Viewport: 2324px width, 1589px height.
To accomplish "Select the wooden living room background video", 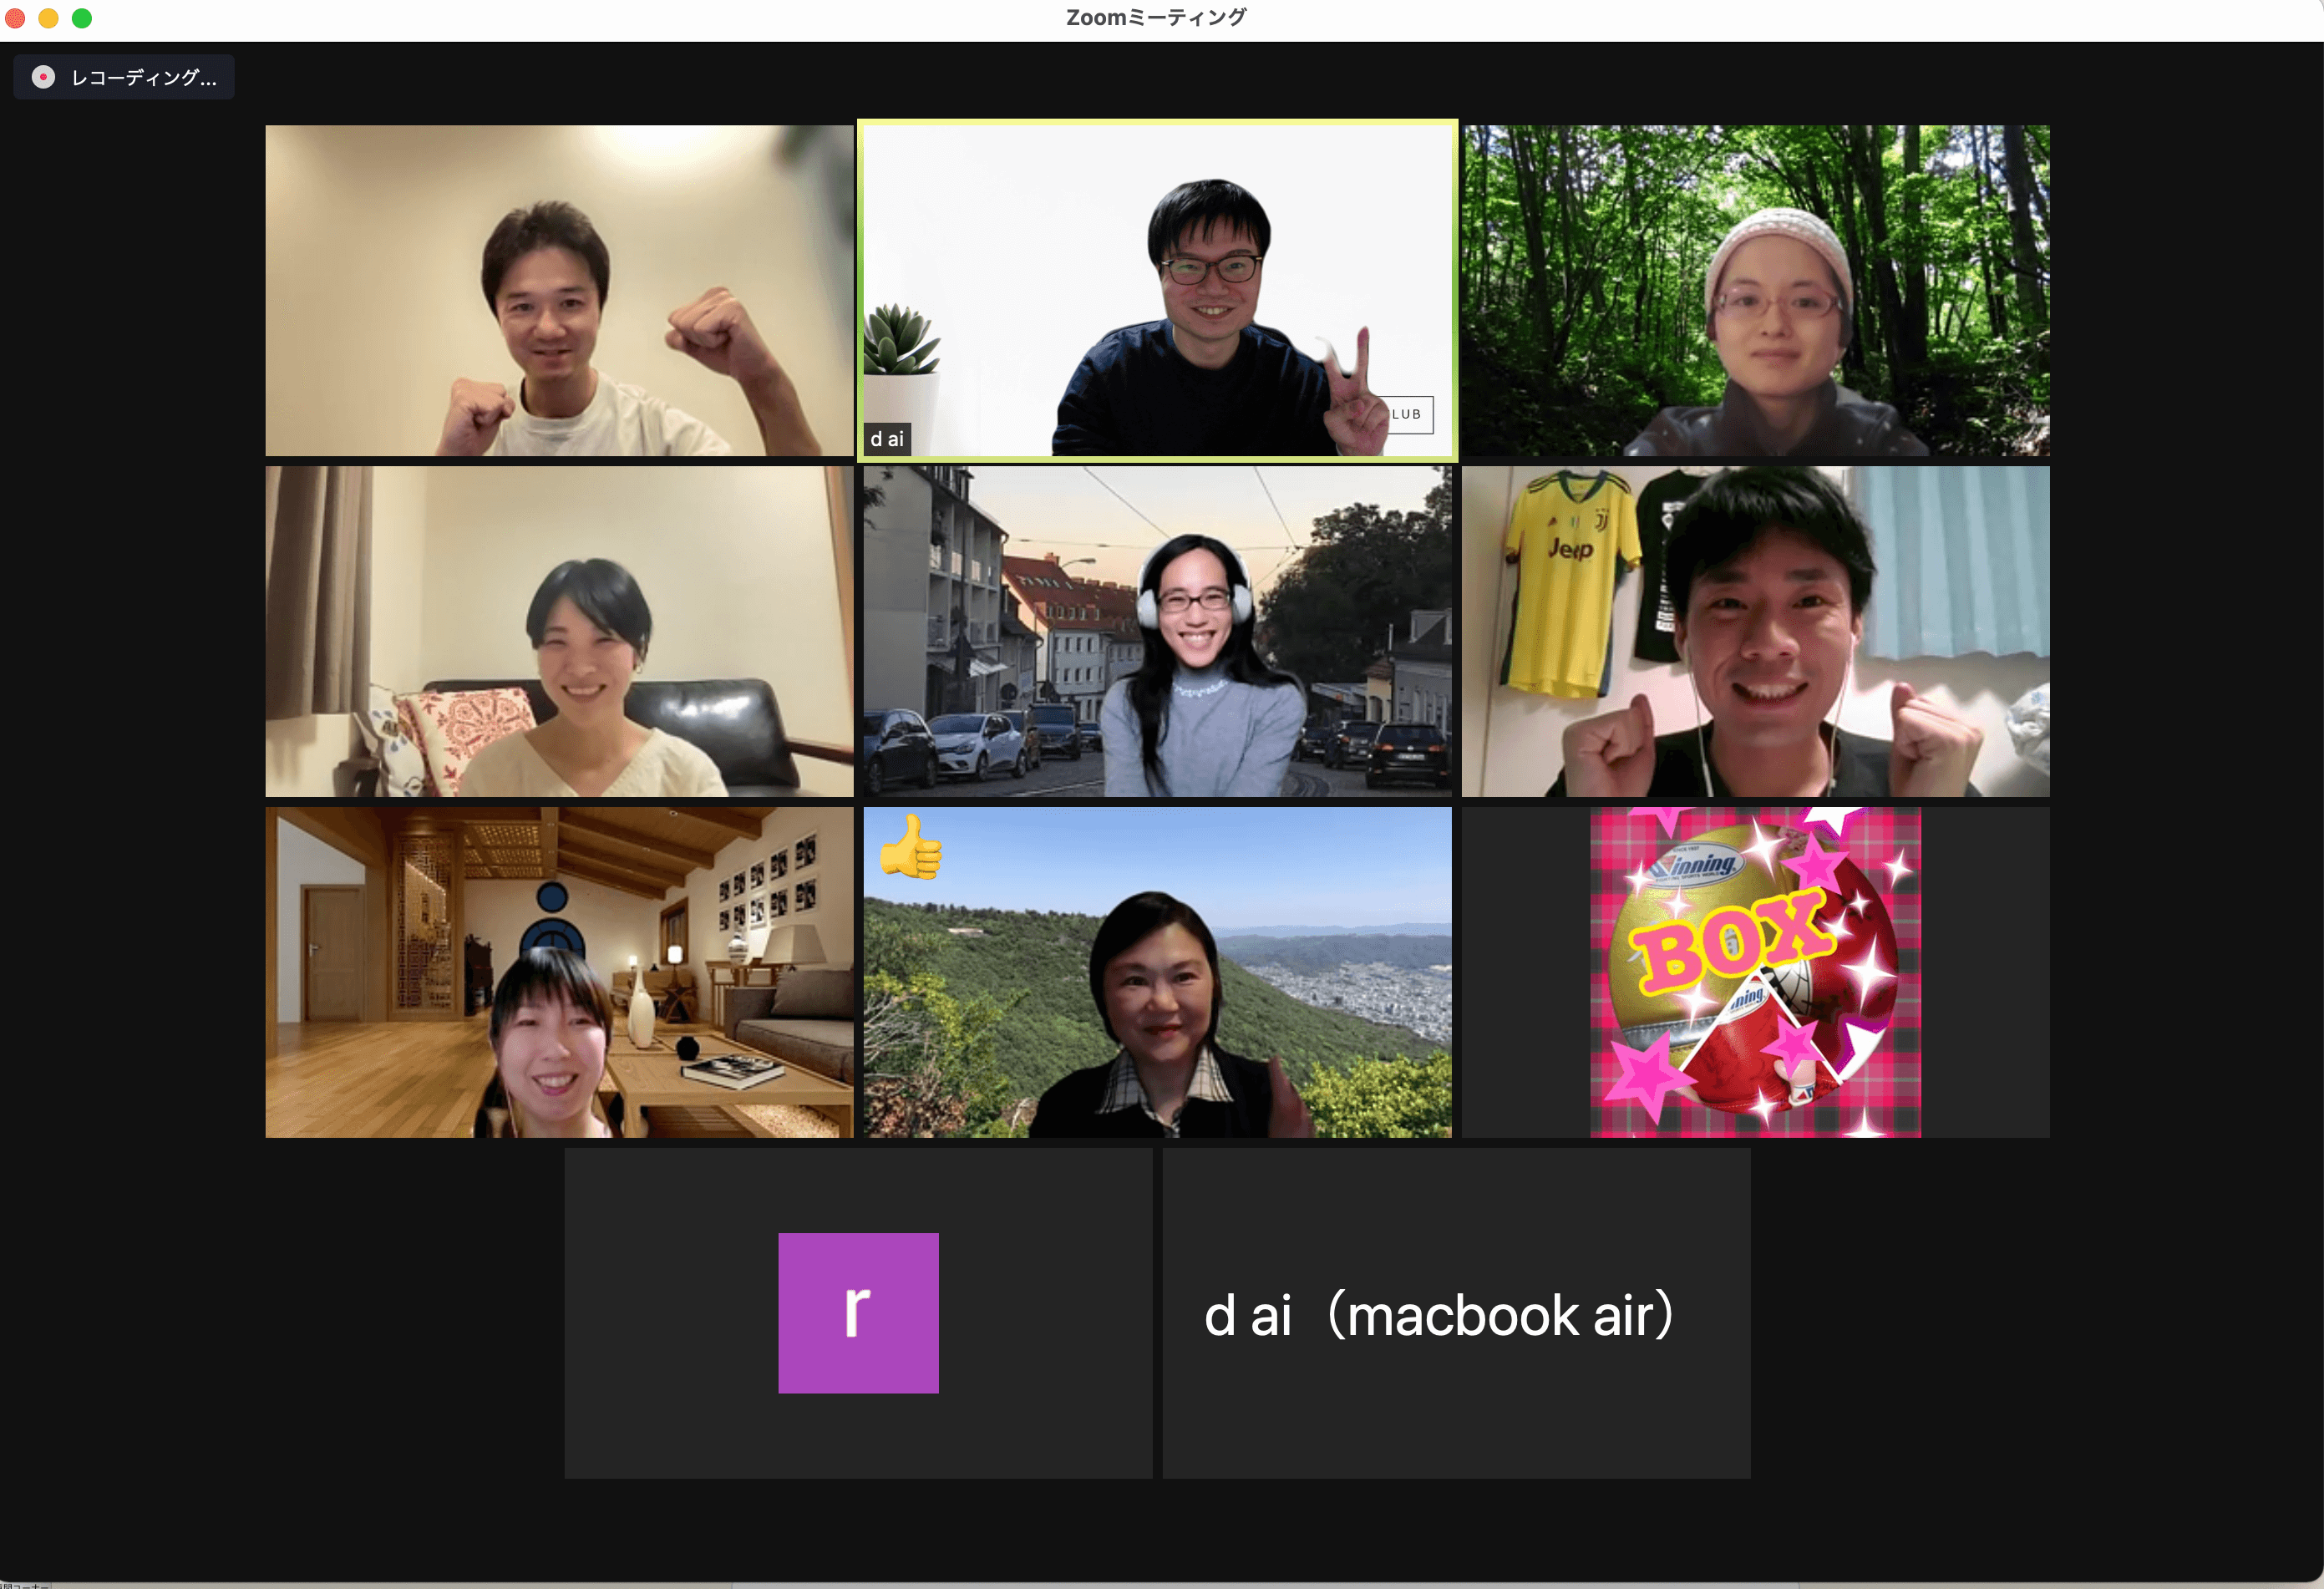I will [559, 972].
